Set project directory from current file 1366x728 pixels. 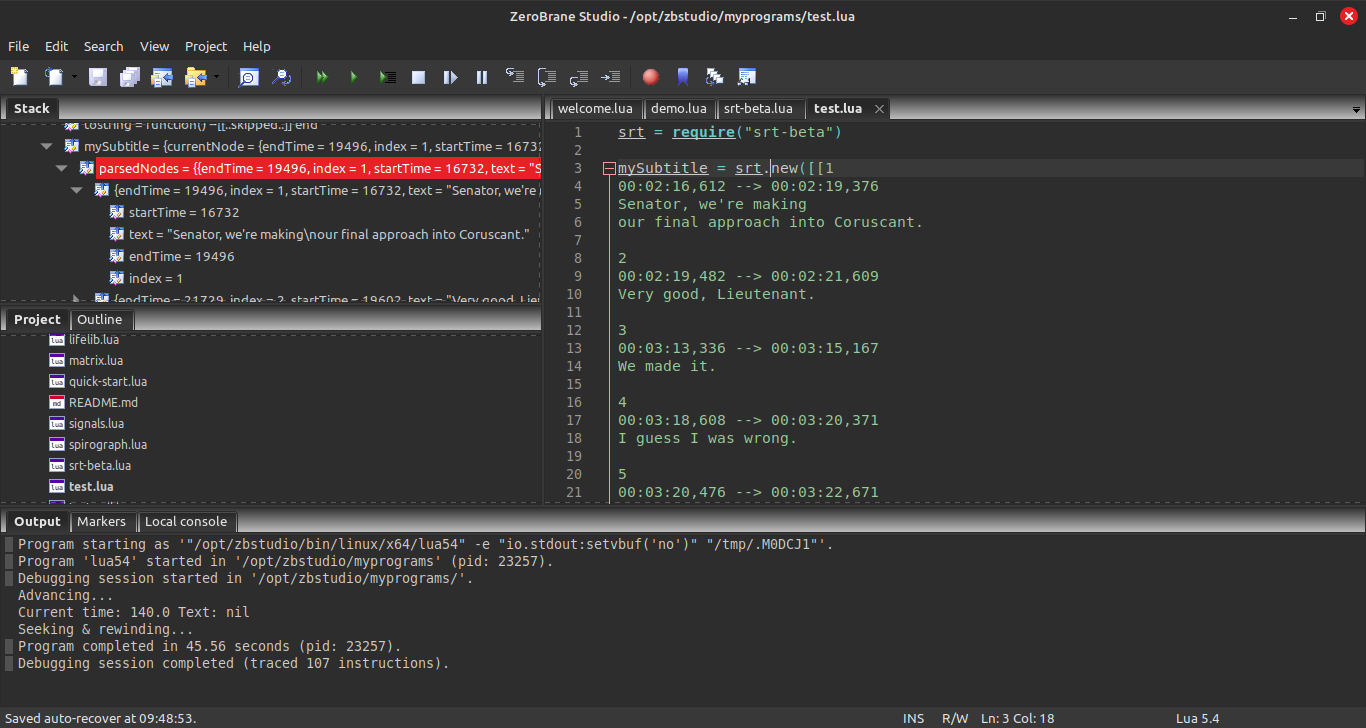coord(162,77)
